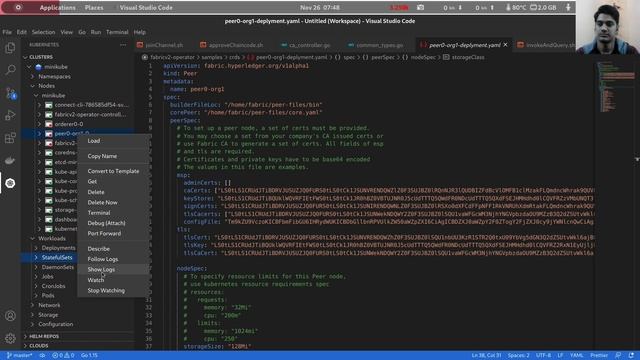
Task: Expand the Configuration tree item
Action: 33,324
